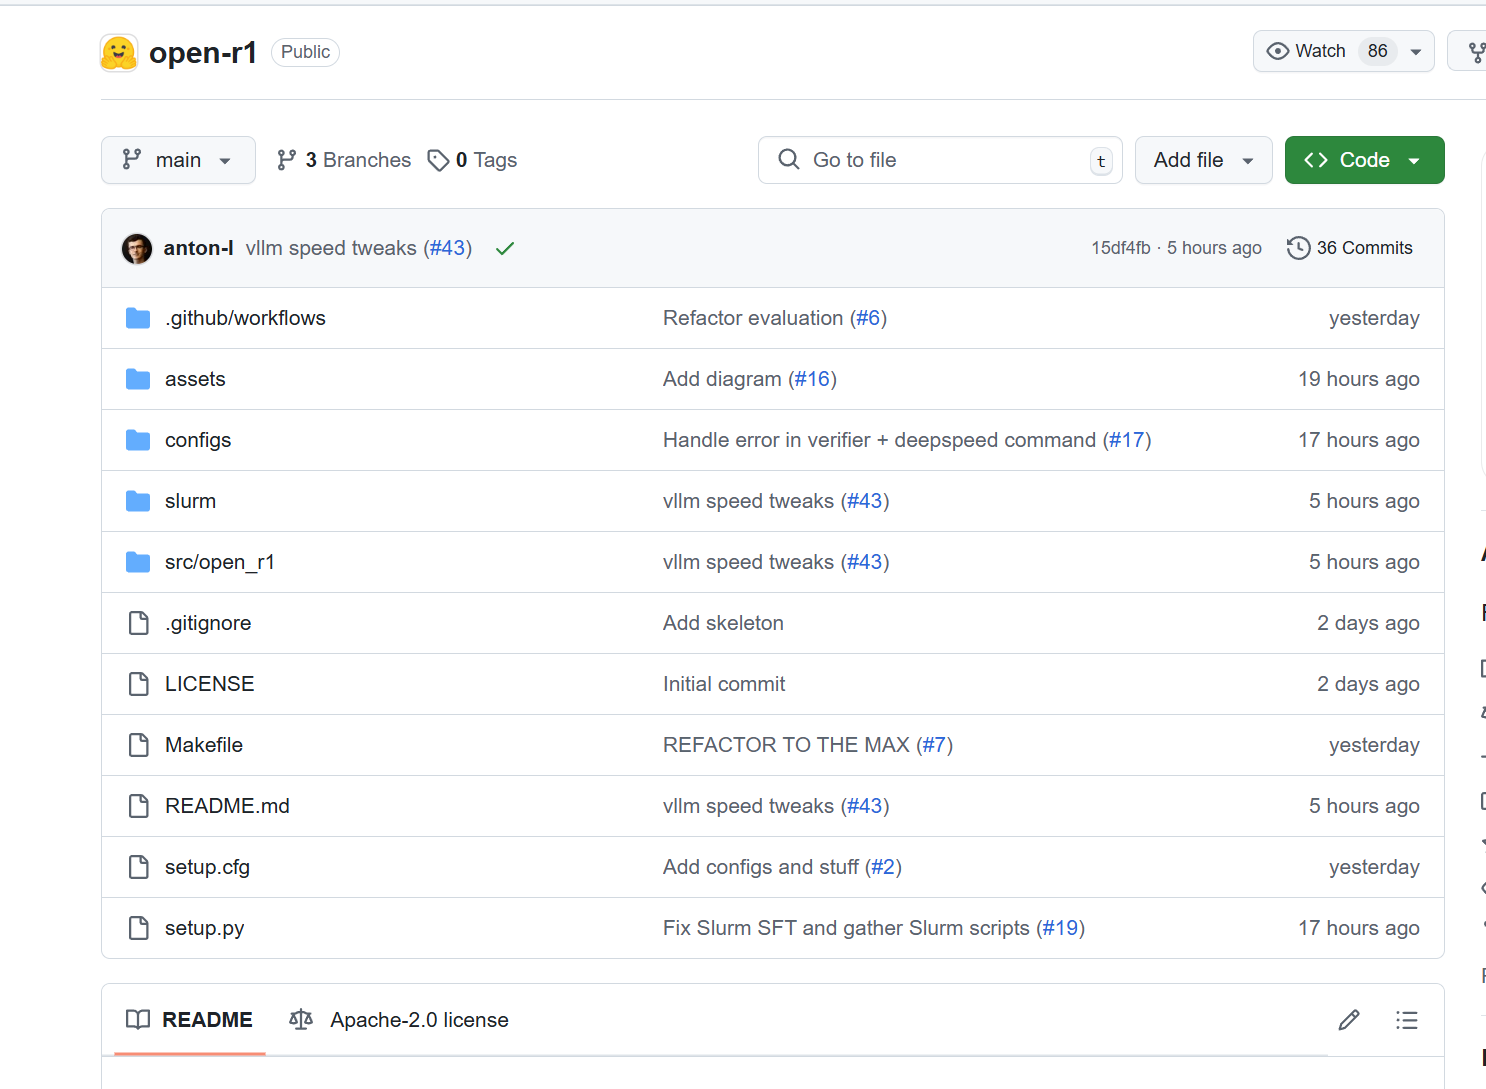The height and width of the screenshot is (1089, 1486).
Task: Open the main branch selector dropdown
Action: (178, 160)
